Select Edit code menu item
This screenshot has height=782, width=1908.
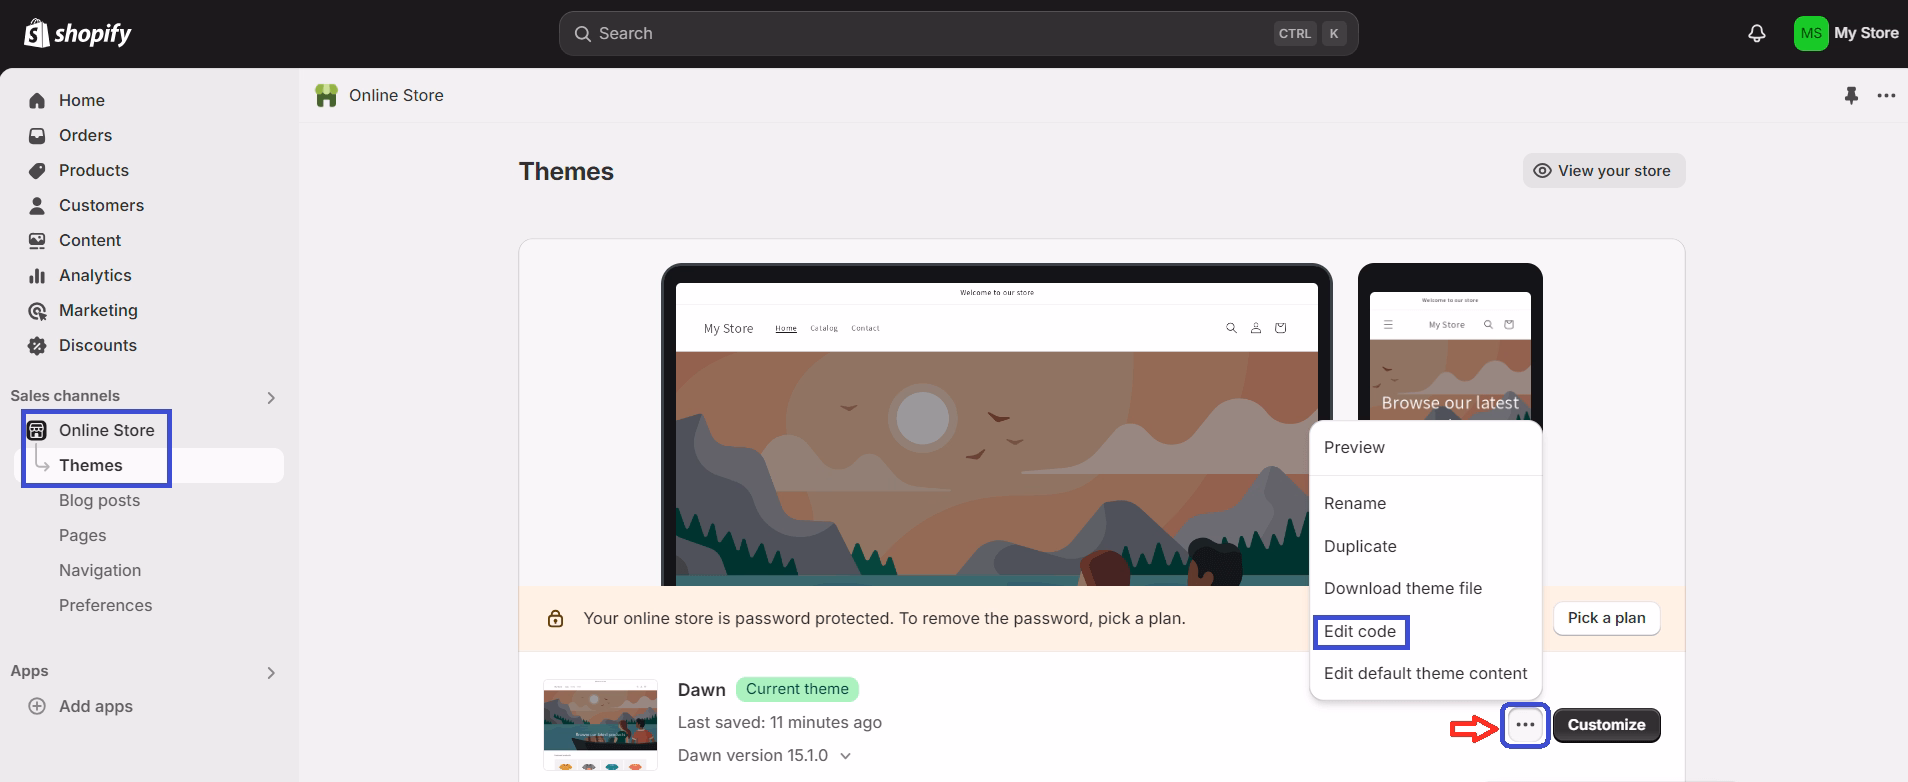pos(1426,631)
